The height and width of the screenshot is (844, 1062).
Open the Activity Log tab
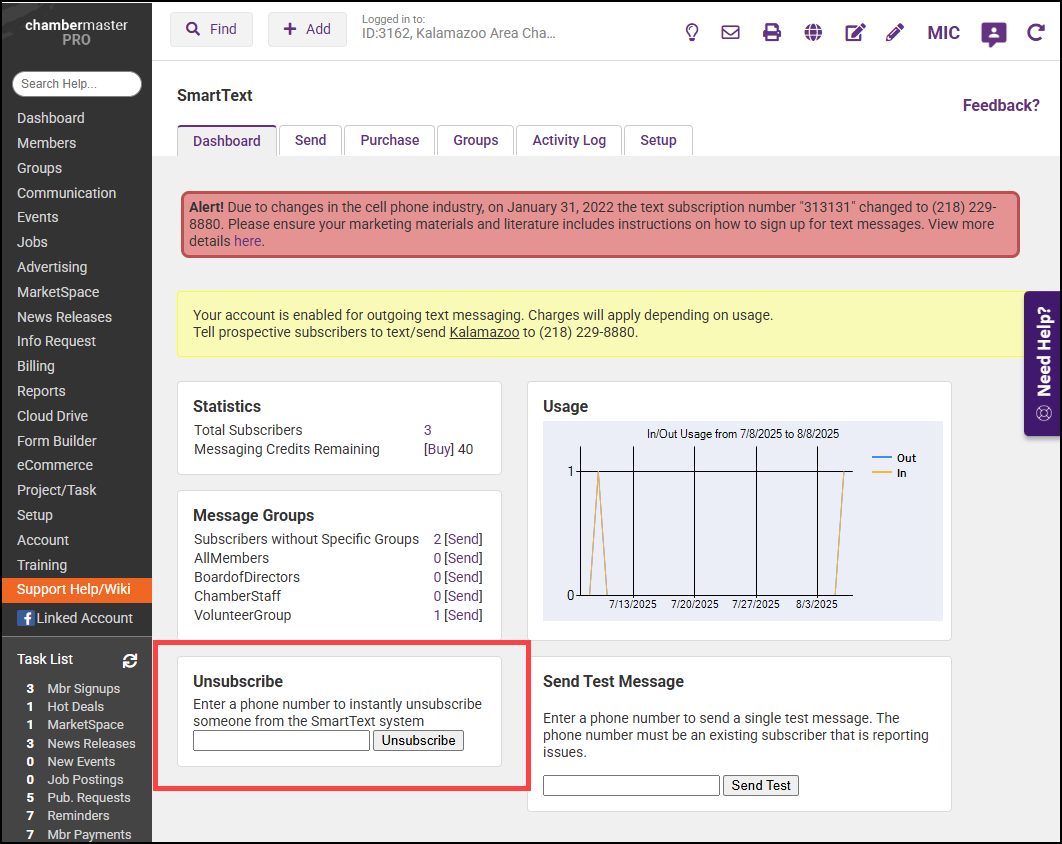coord(569,140)
